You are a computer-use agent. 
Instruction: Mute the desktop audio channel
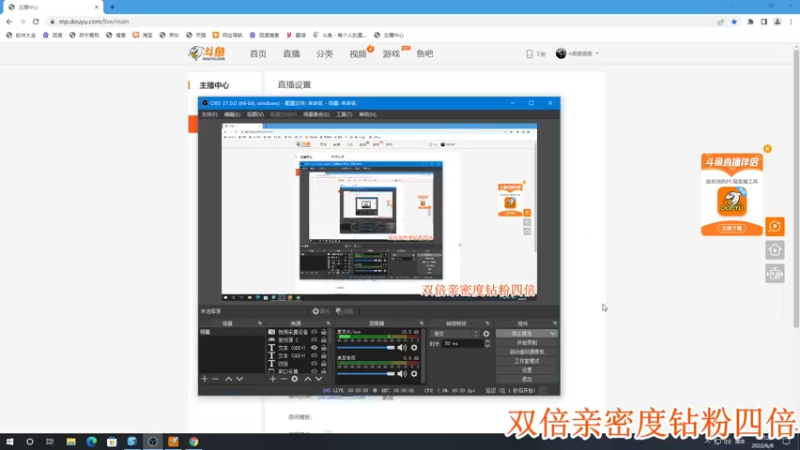click(402, 373)
